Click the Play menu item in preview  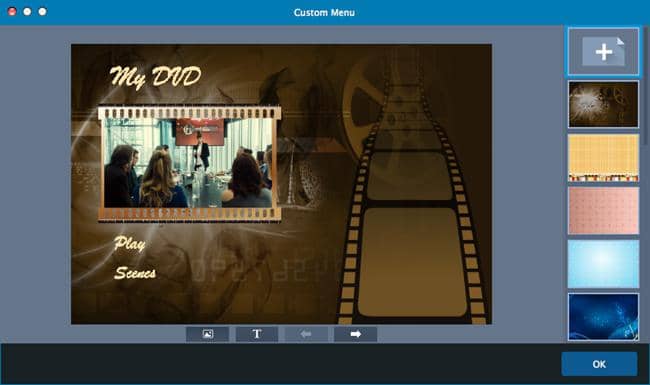pyautogui.click(x=130, y=244)
